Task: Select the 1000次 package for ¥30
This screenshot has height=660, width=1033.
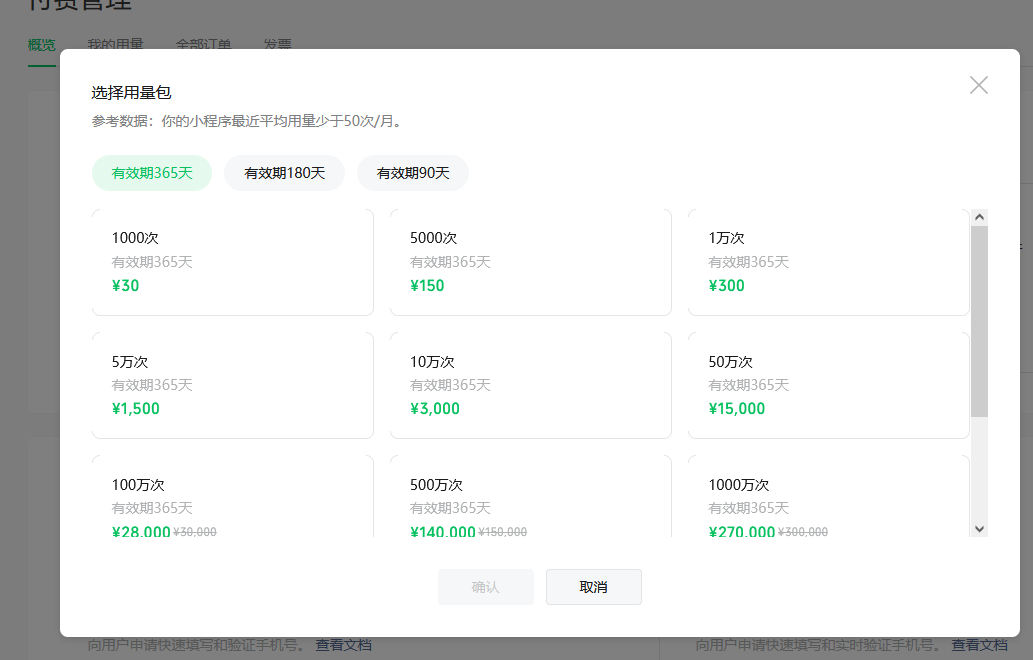Action: click(x=232, y=261)
